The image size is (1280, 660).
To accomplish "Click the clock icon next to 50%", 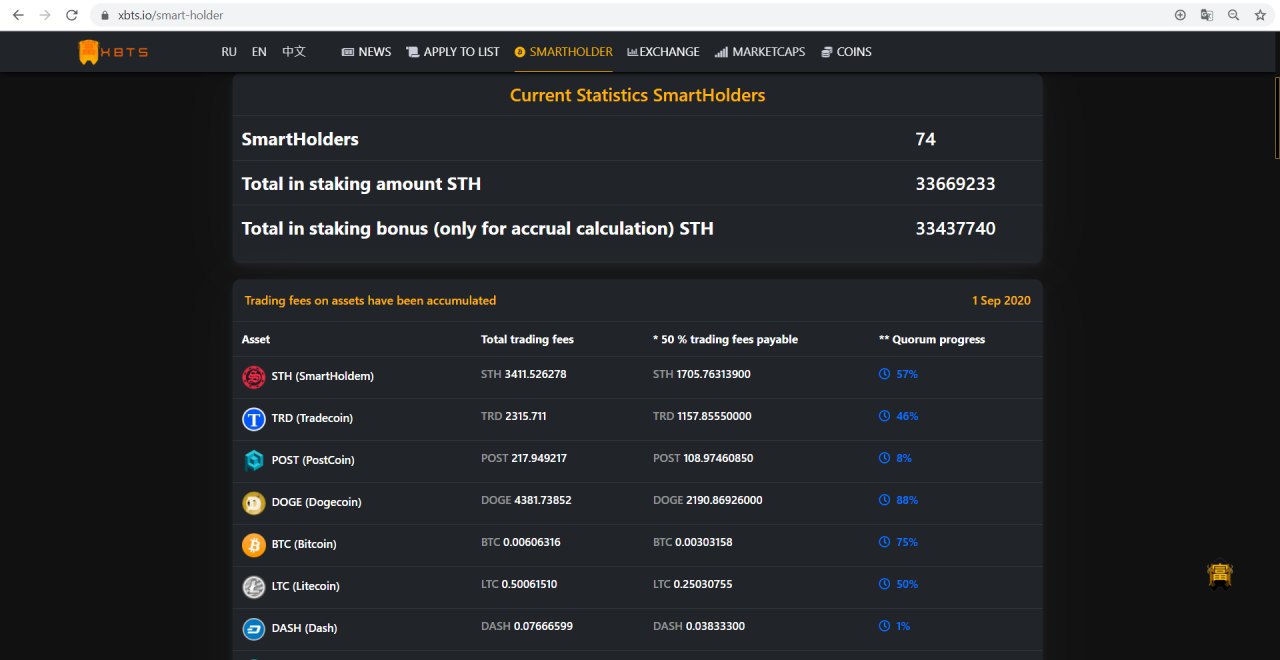I will (884, 584).
